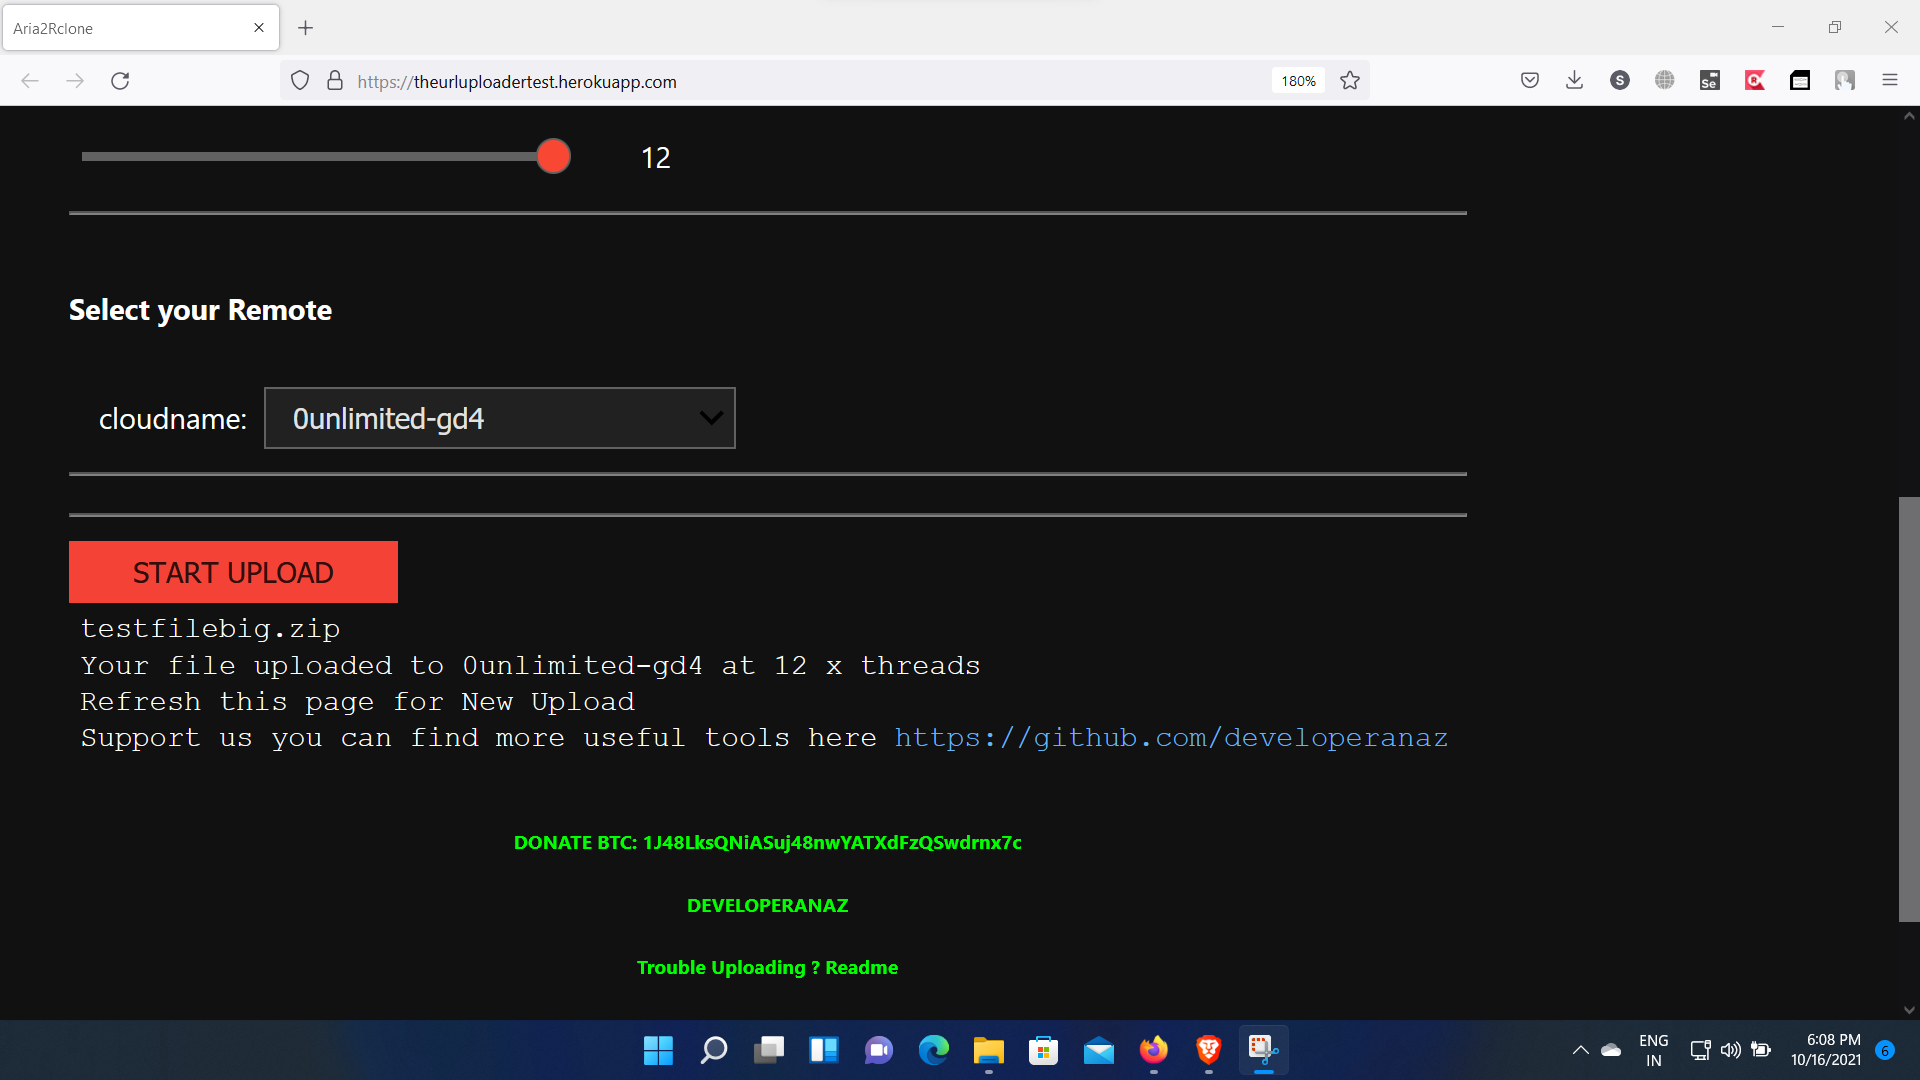Image resolution: width=1920 pixels, height=1080 pixels.
Task: Launch Brave browser from taskbar
Action: click(1208, 1050)
